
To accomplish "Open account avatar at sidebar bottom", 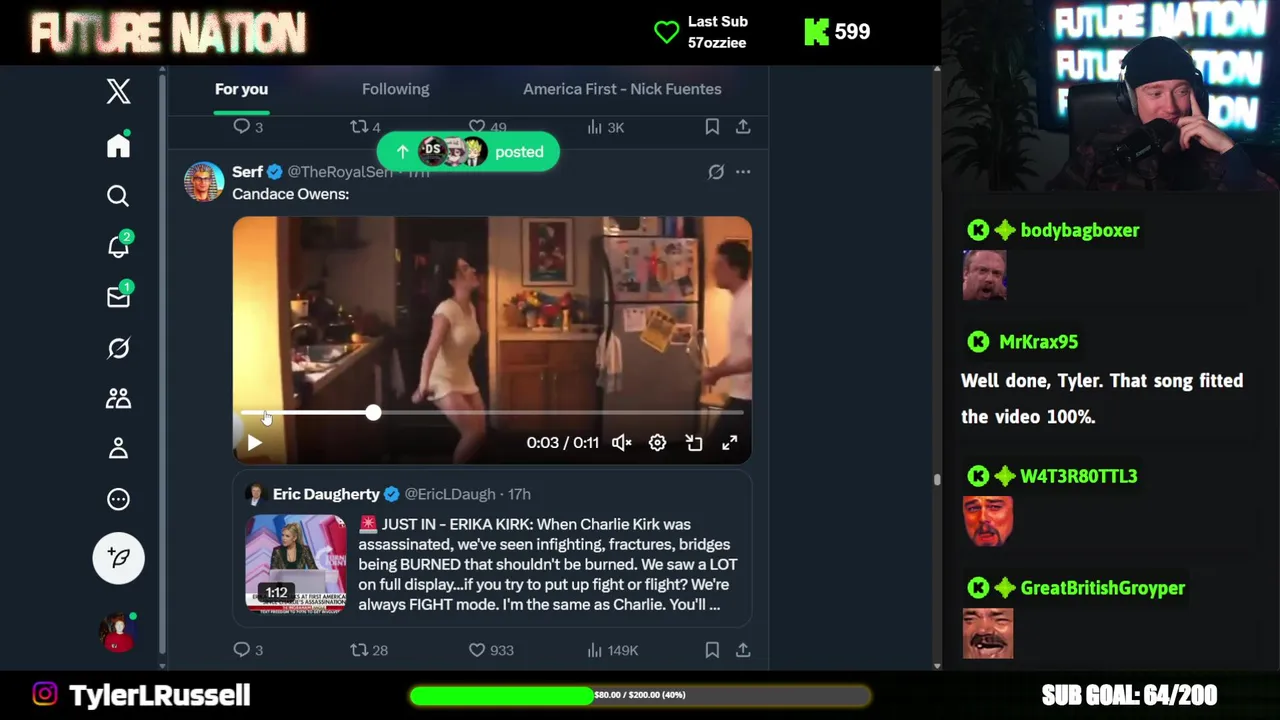I will (117, 633).
